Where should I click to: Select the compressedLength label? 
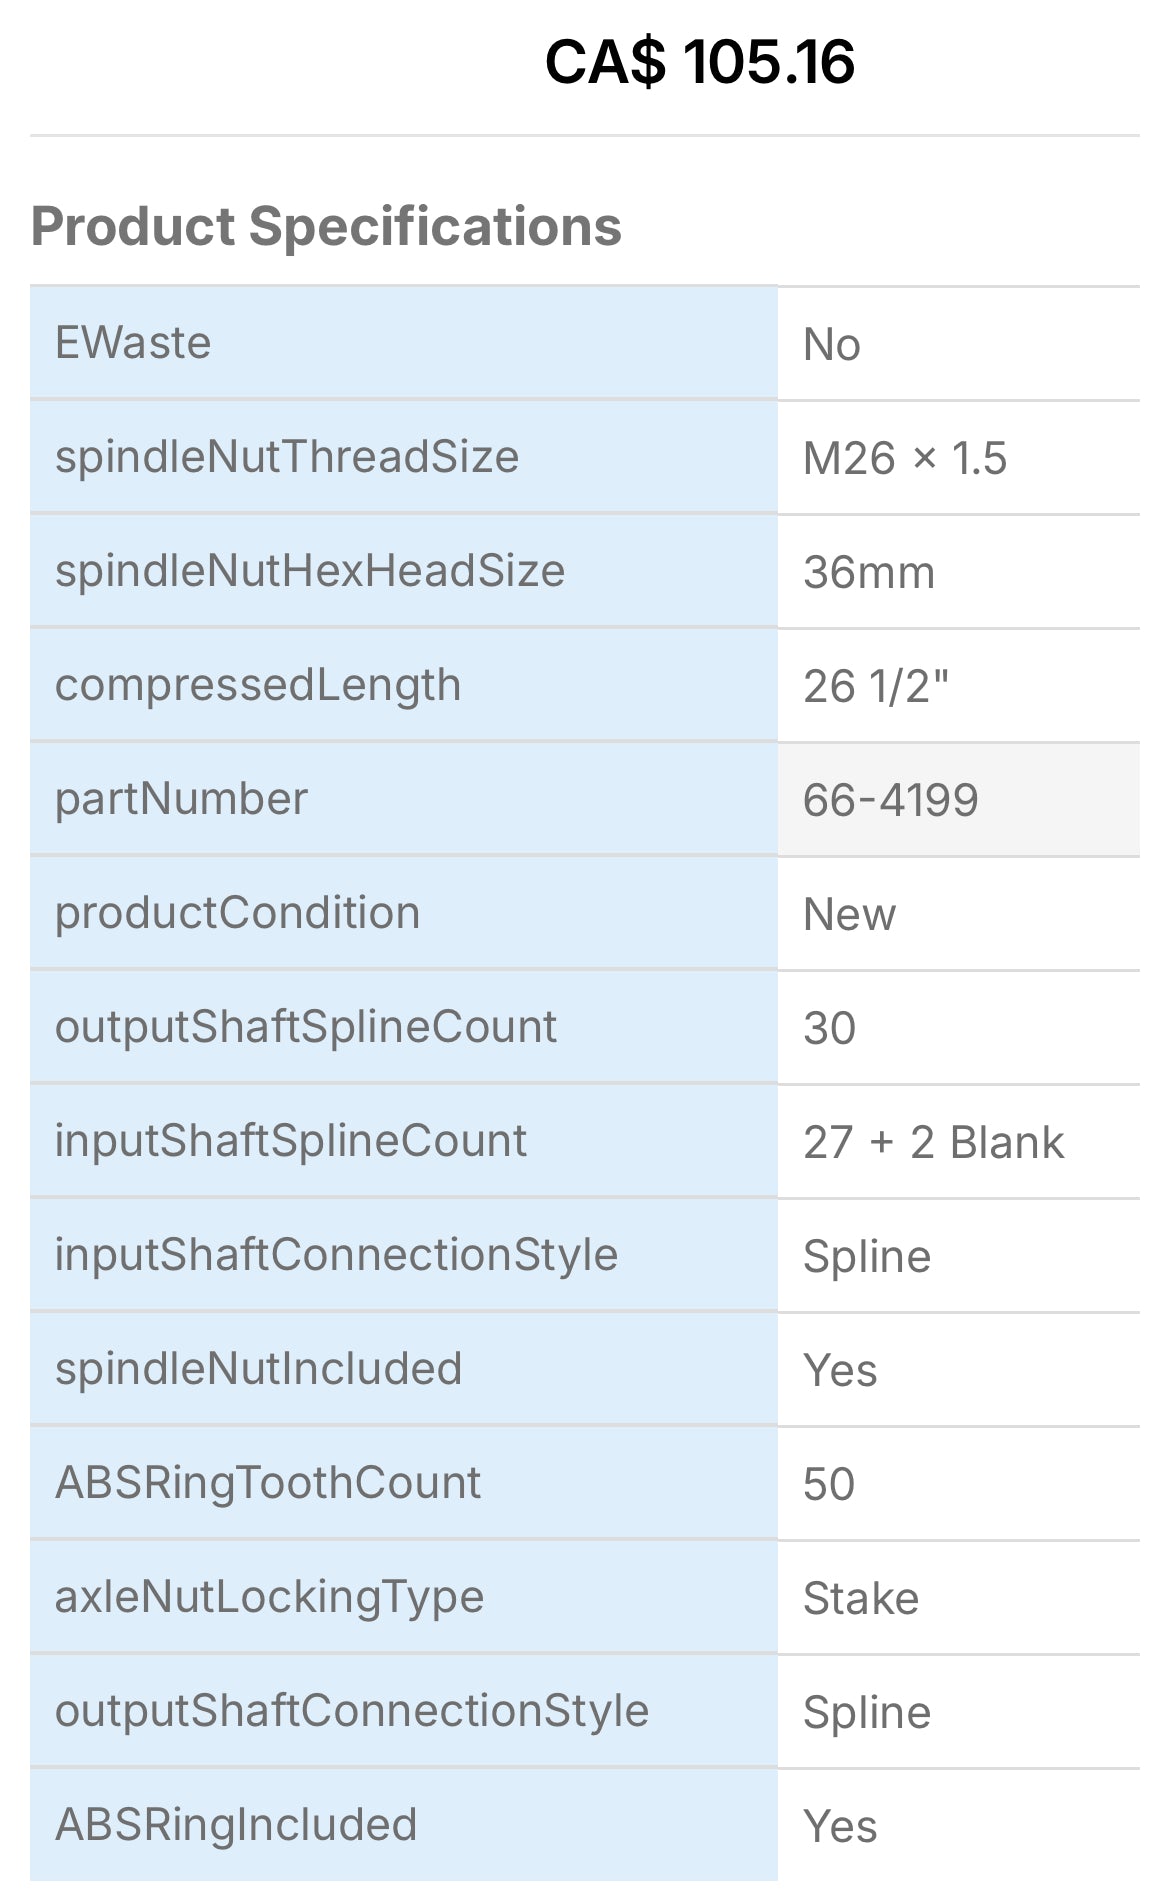[x=258, y=685]
